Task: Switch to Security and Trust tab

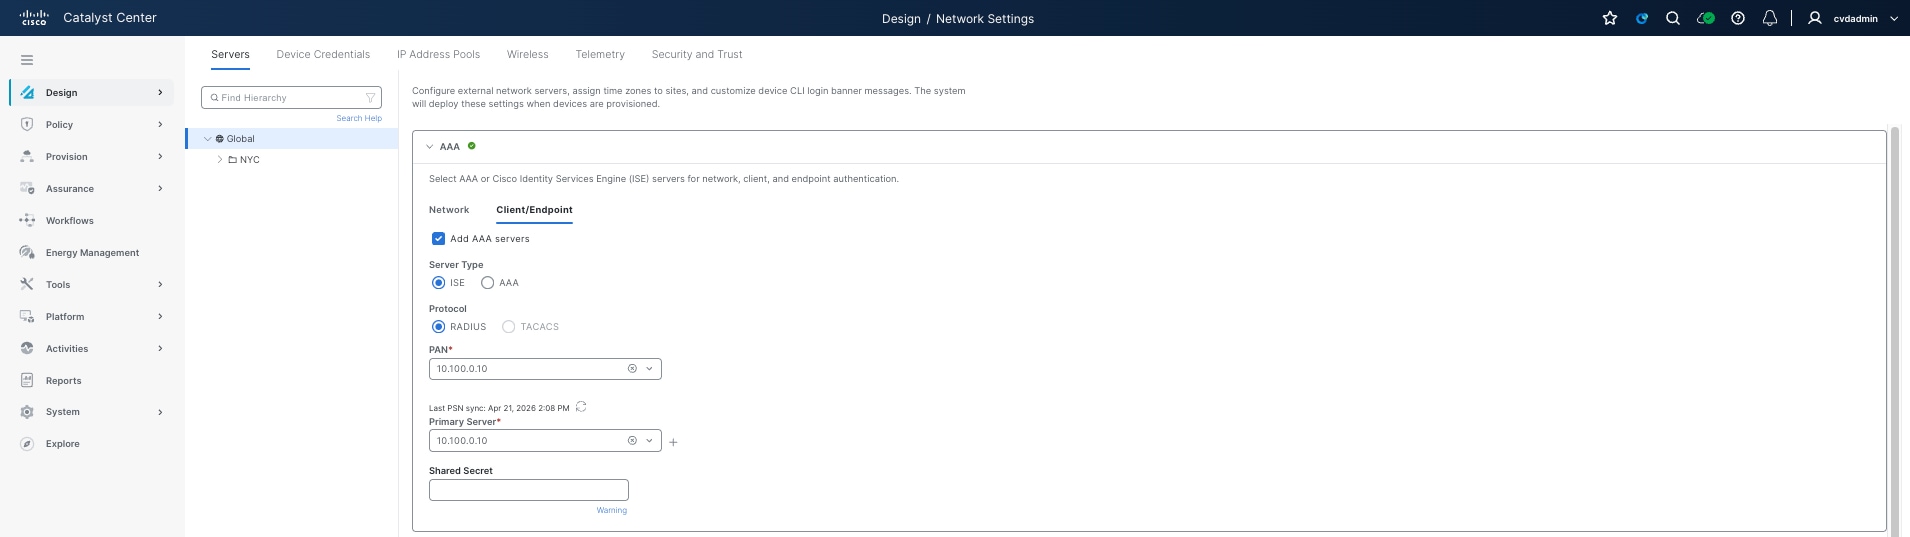Action: [x=697, y=54]
